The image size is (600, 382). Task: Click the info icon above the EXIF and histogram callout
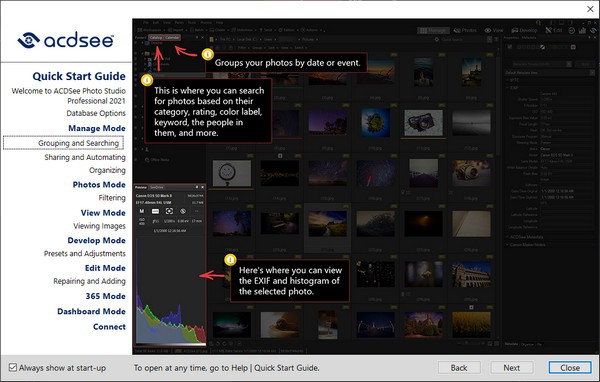[230, 260]
